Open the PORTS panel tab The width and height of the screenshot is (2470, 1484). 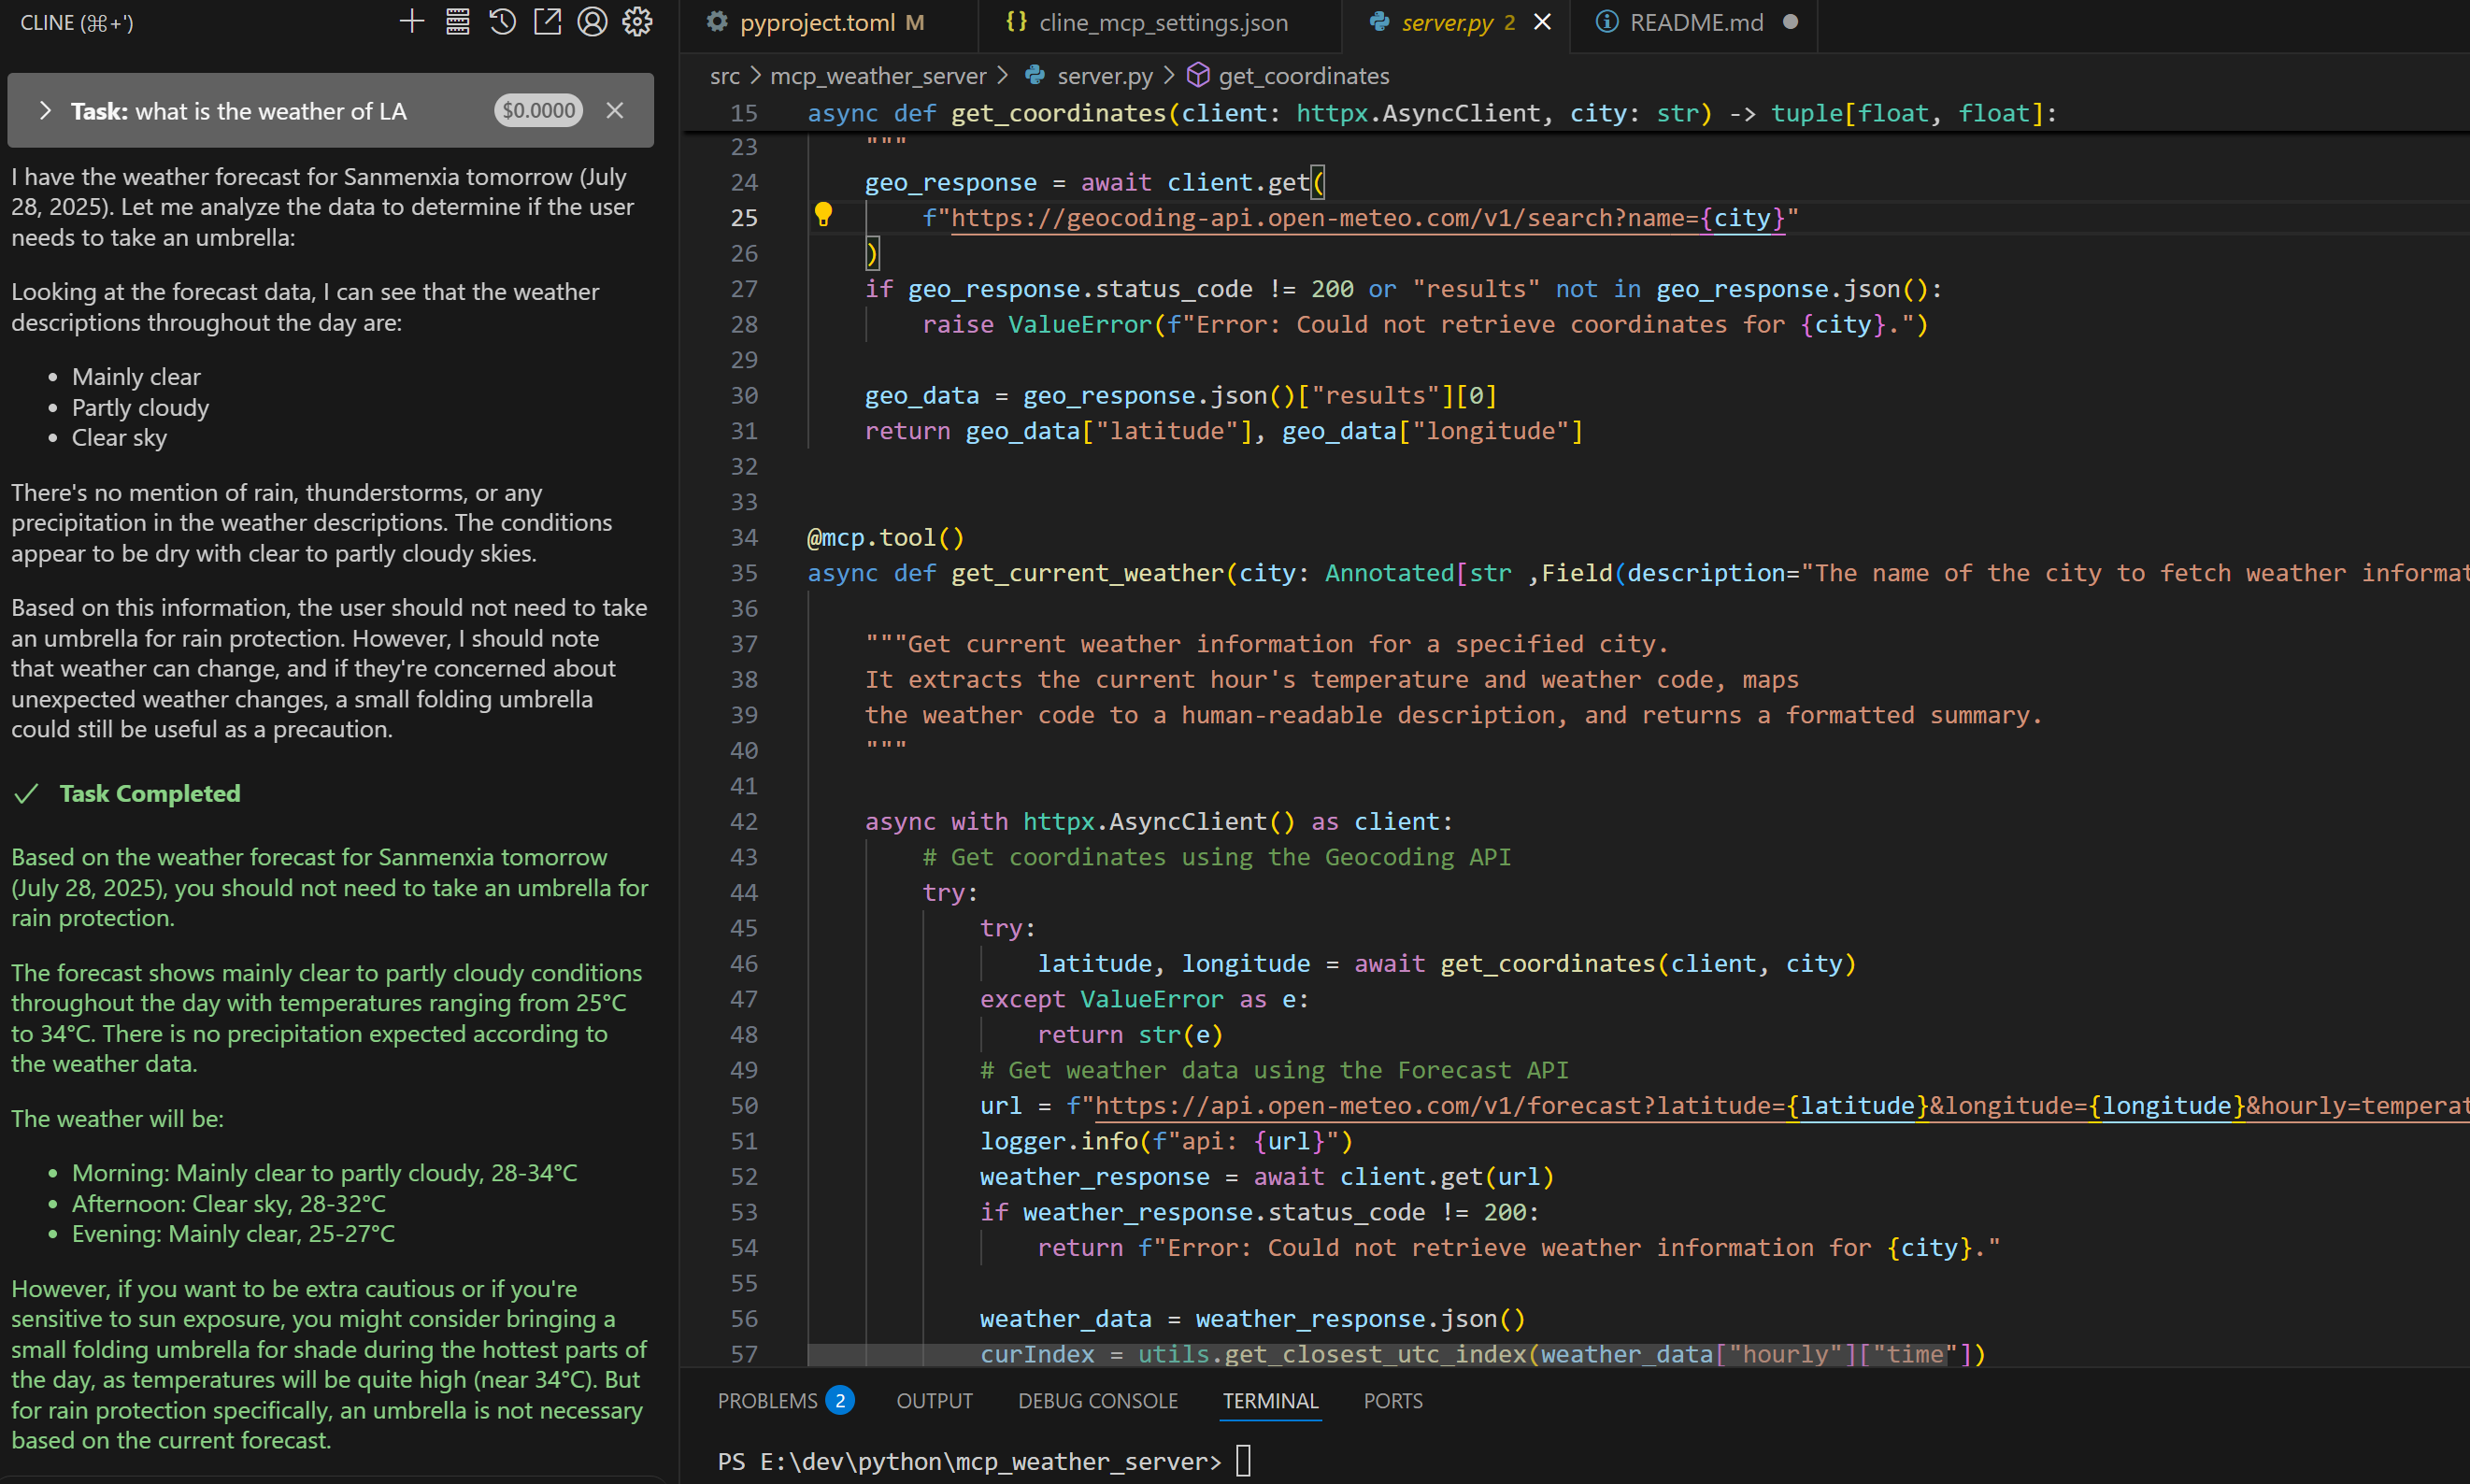coord(1393,1401)
